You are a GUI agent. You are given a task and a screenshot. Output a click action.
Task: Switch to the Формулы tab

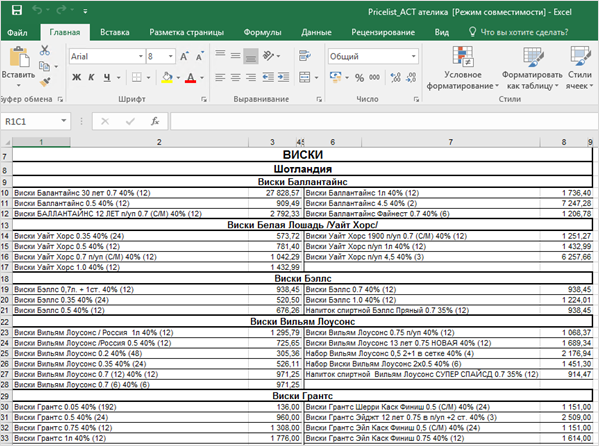pos(262,32)
